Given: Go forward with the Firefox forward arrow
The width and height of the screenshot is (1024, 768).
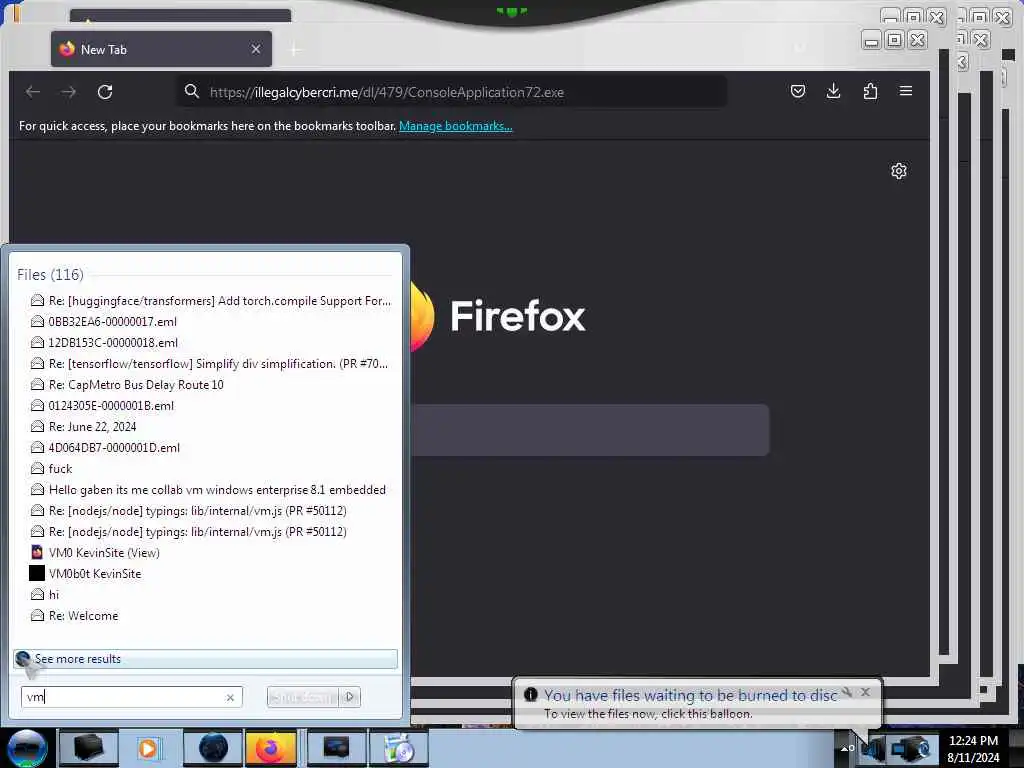Looking at the screenshot, I should [x=69, y=92].
